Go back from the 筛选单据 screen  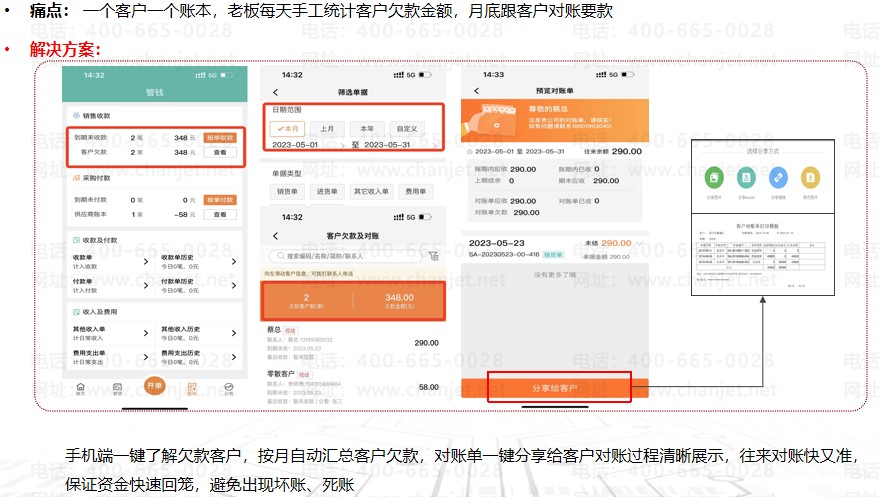[275, 92]
